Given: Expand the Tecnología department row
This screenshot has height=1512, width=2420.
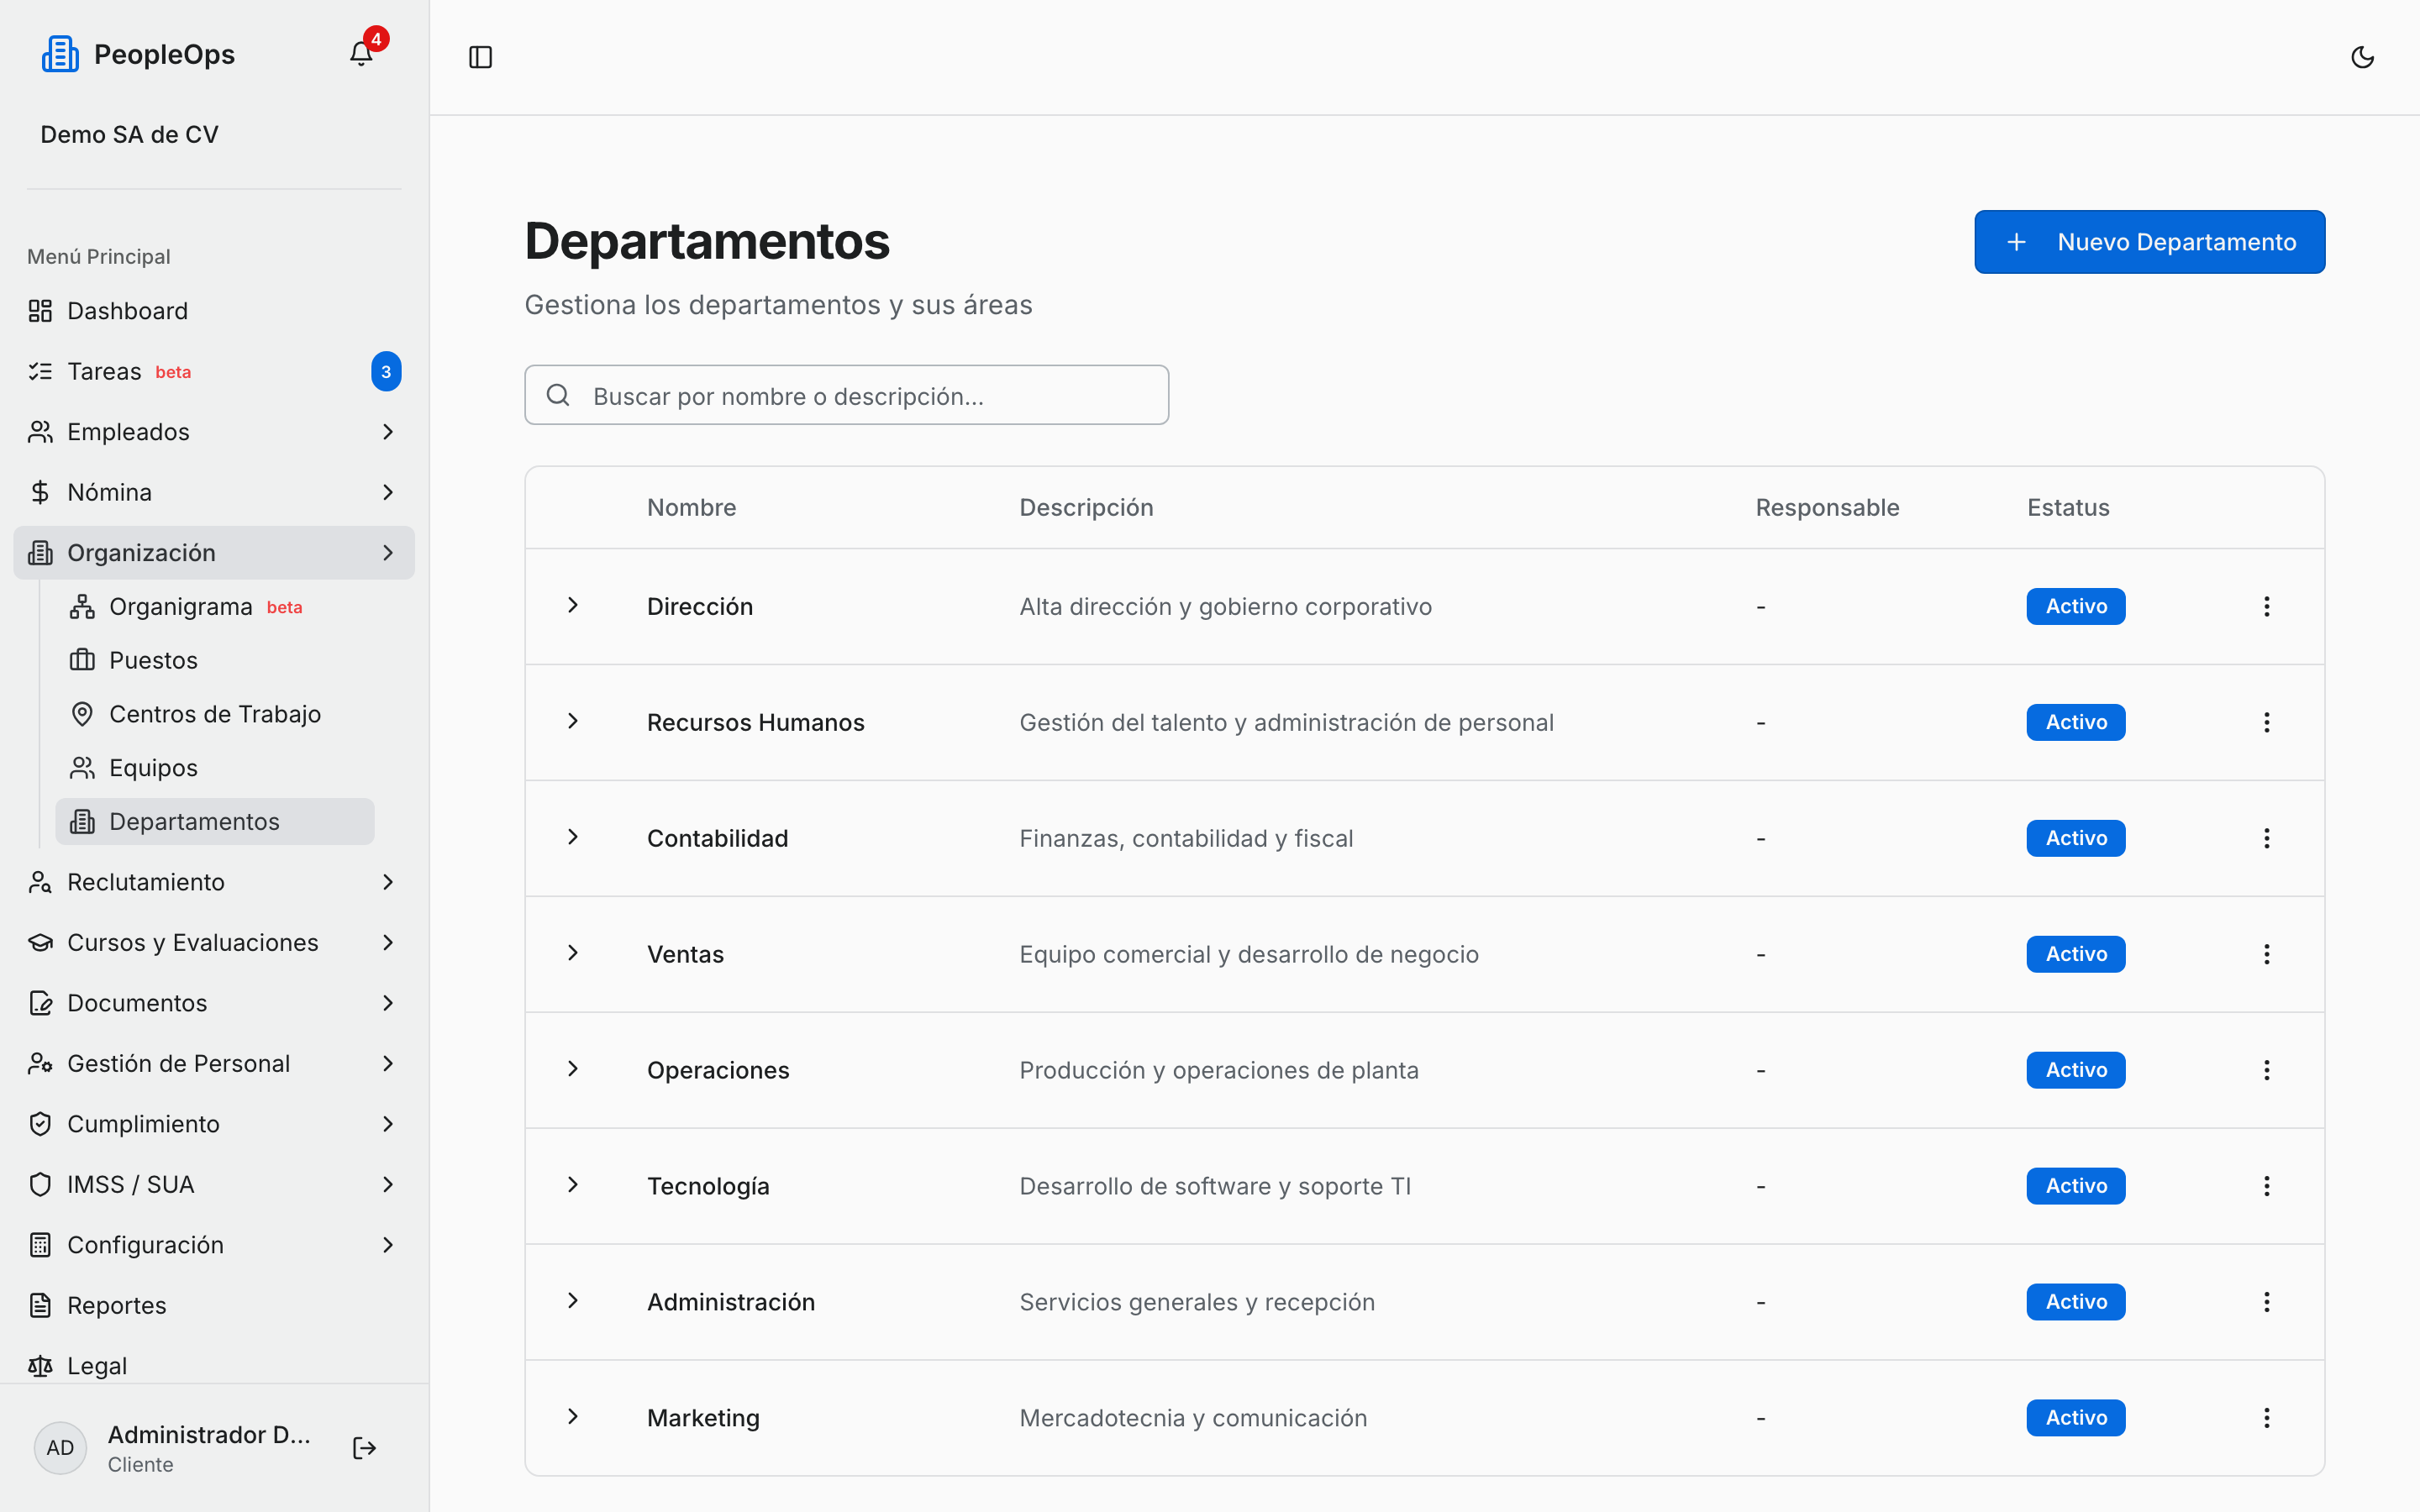Looking at the screenshot, I should [573, 1185].
